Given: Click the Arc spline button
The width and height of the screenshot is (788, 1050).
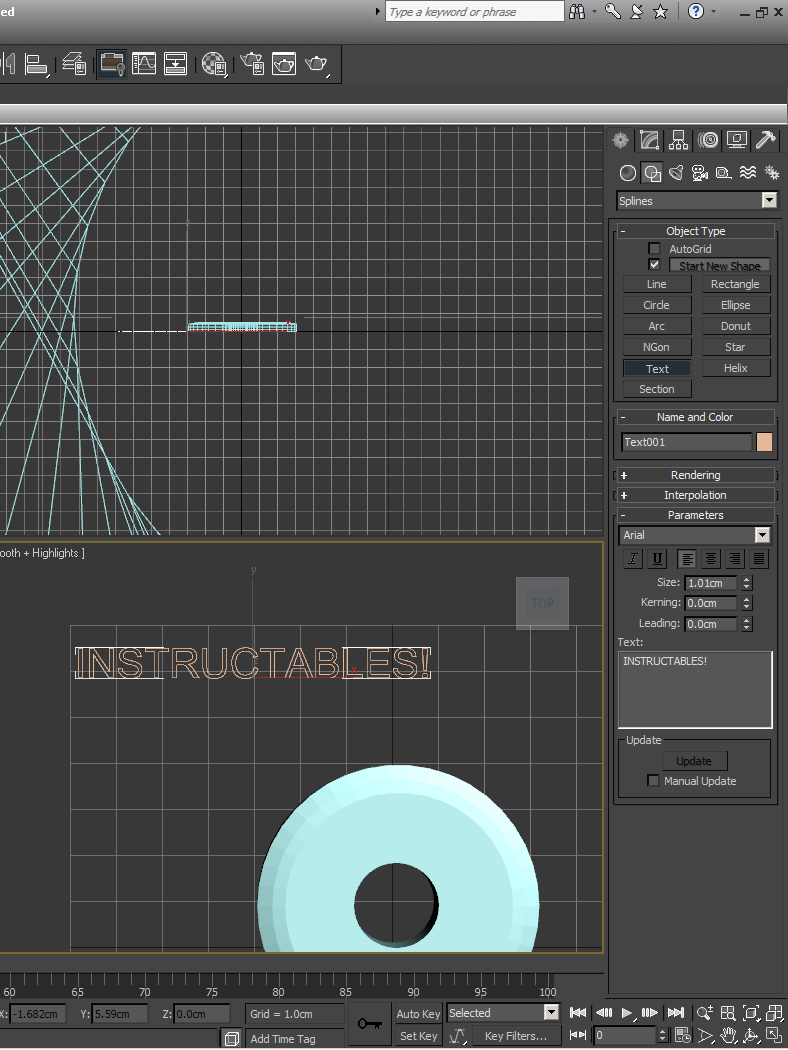Looking at the screenshot, I should click(x=657, y=326).
